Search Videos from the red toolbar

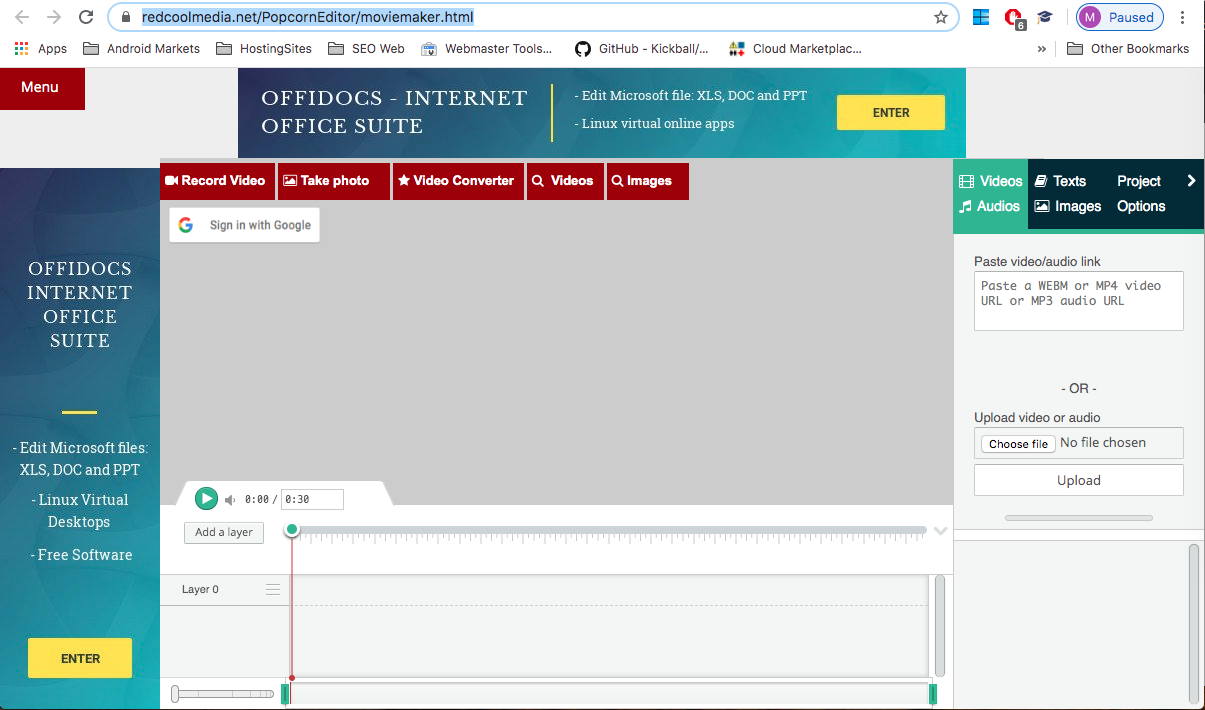(x=564, y=181)
